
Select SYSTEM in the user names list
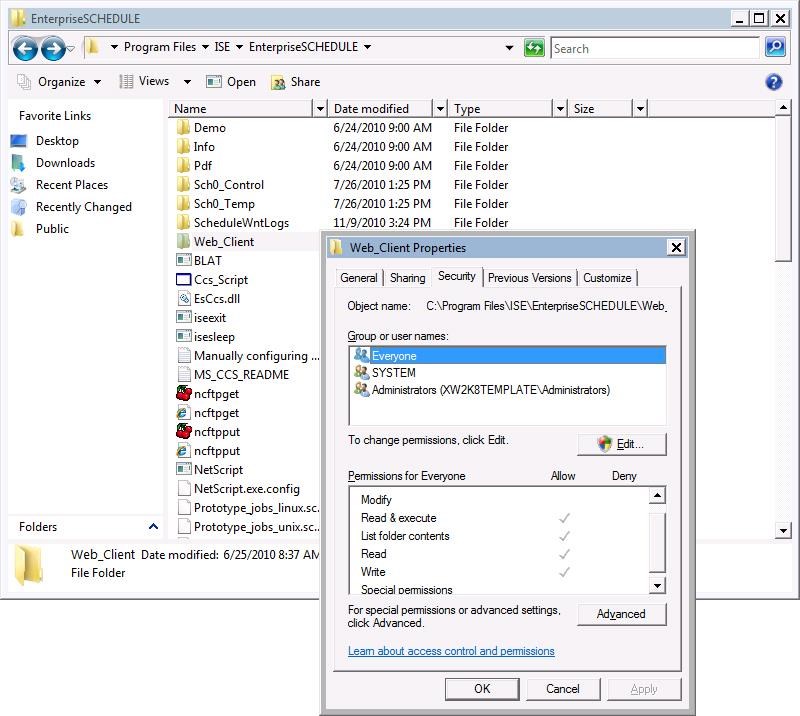[x=393, y=373]
